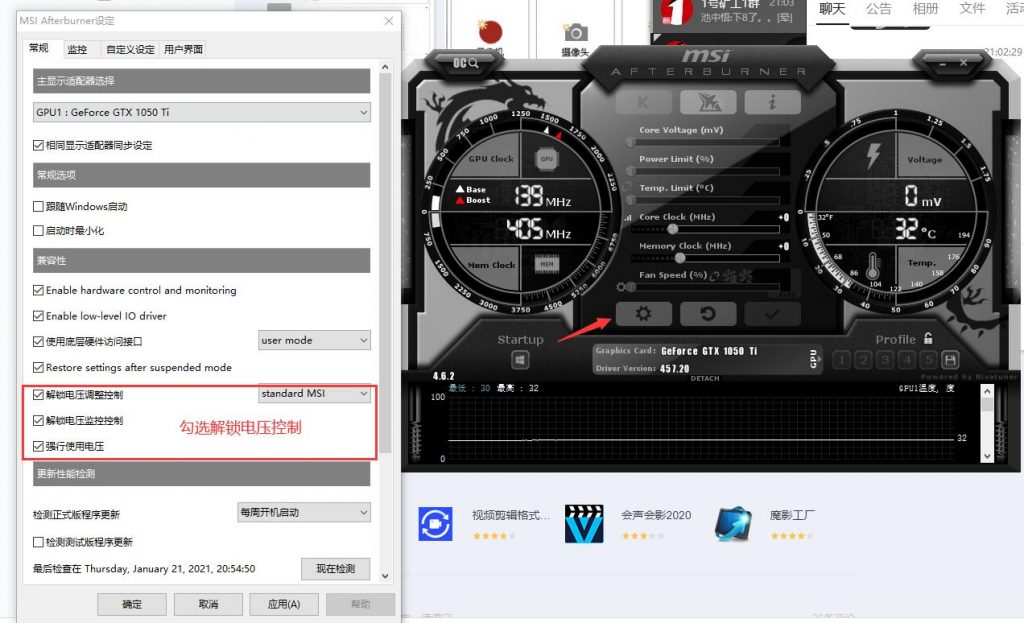Apply settings with the checkmark button
The image size is (1024, 623).
772,314
